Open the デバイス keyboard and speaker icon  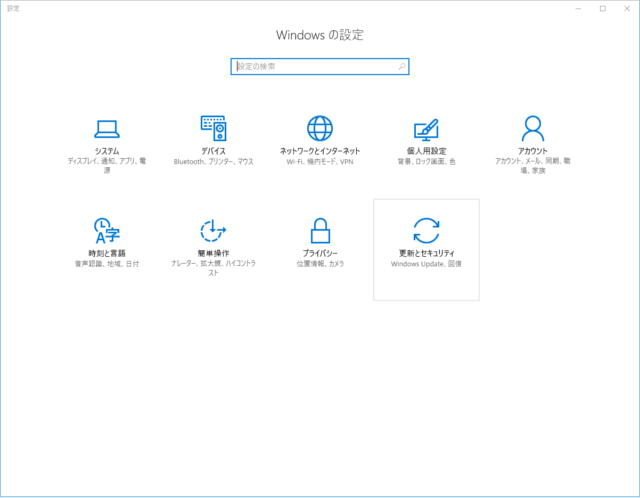point(213,128)
